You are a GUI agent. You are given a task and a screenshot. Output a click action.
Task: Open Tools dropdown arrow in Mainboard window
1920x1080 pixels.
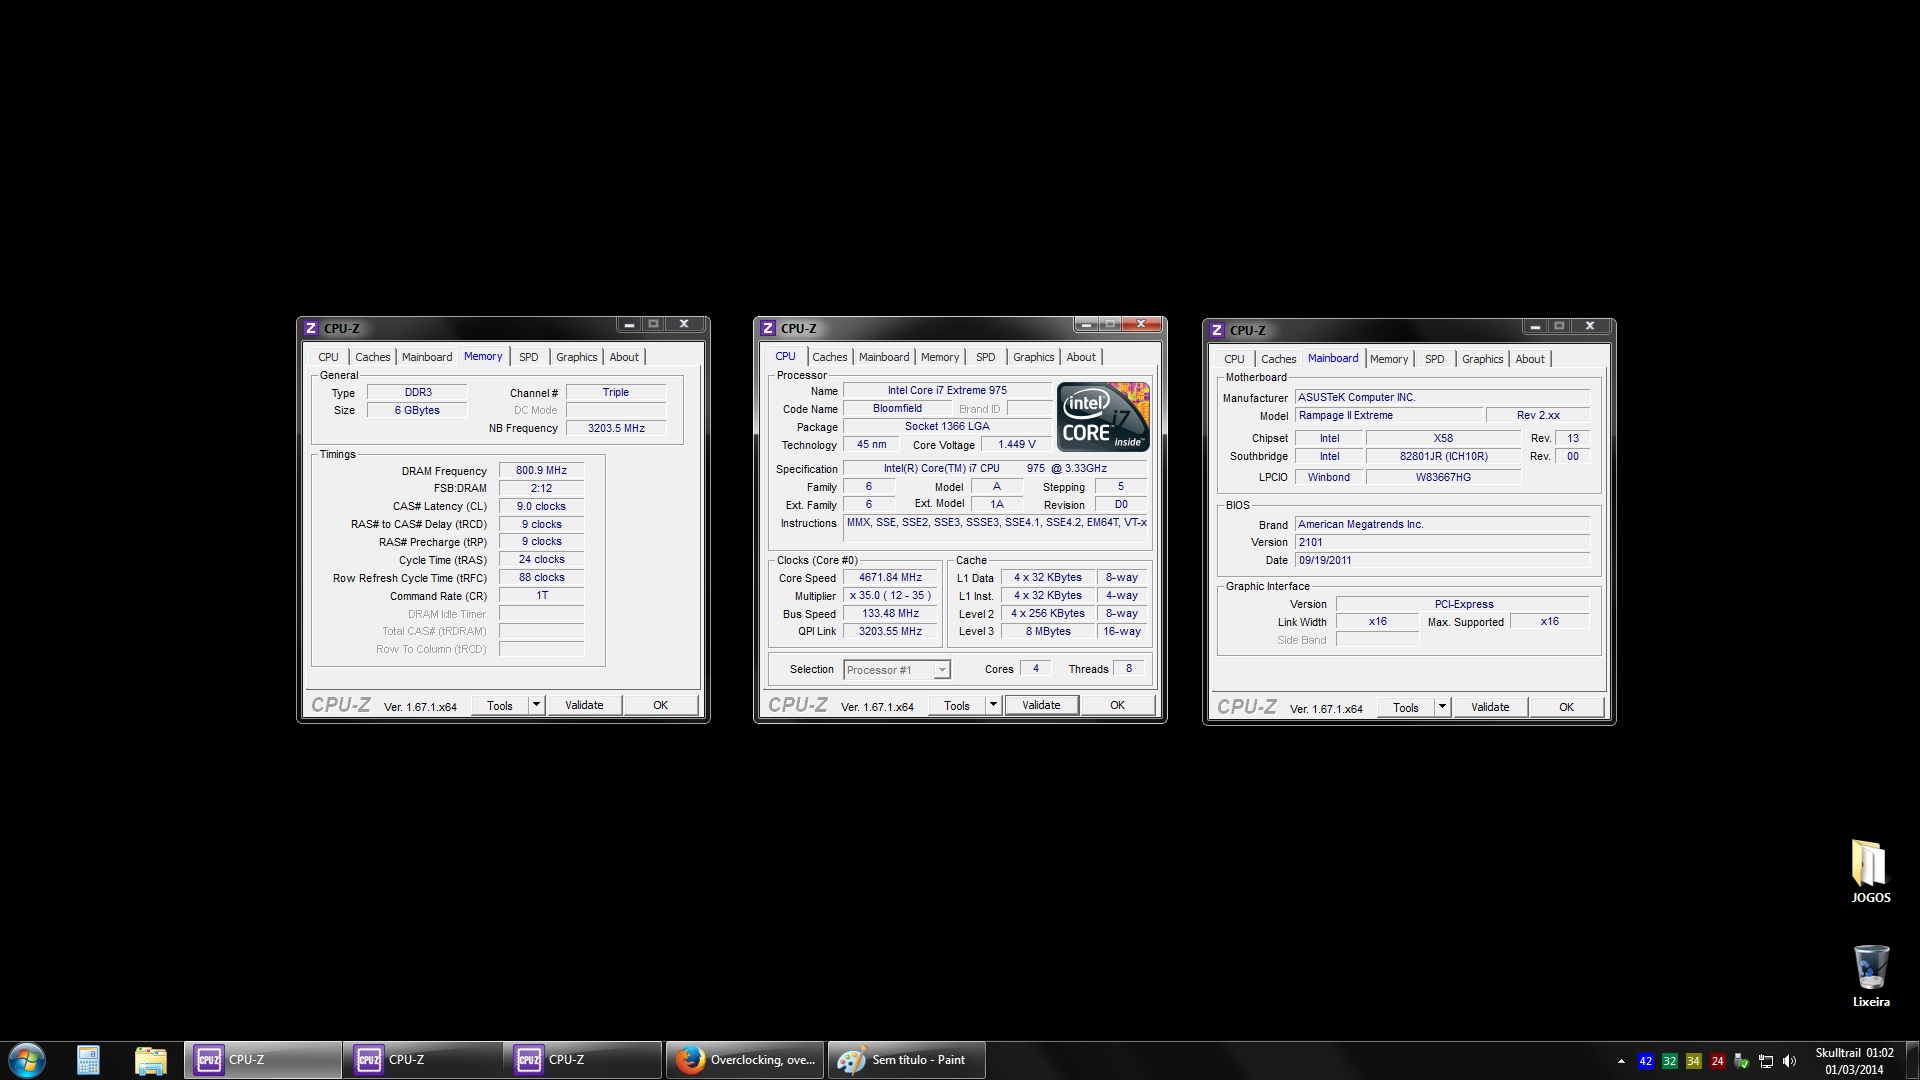tap(1442, 707)
